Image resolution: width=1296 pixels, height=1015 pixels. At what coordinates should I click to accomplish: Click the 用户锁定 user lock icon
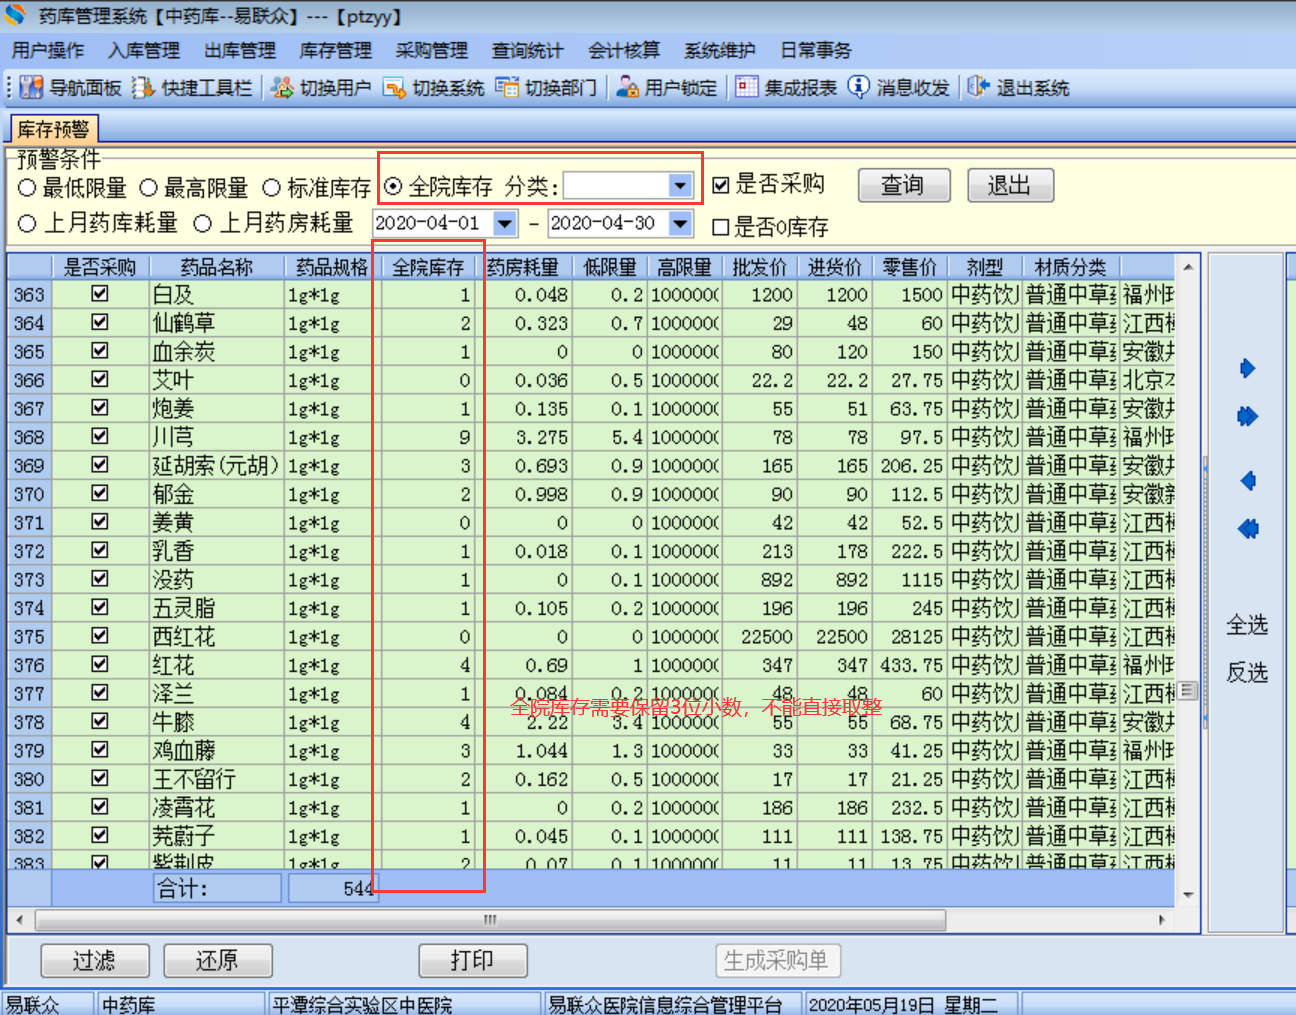(x=627, y=88)
